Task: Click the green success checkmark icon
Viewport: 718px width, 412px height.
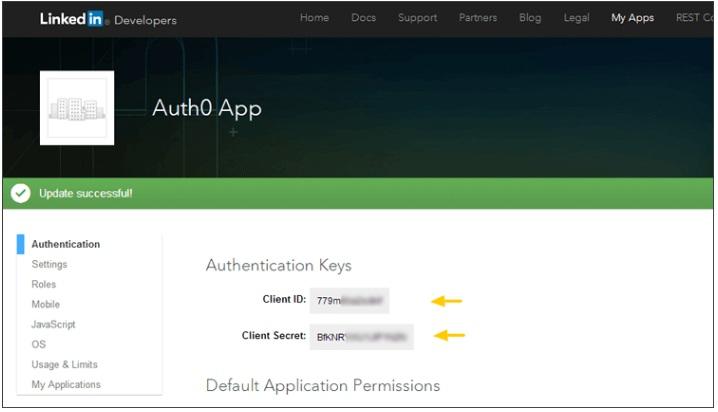Action: tap(21, 193)
